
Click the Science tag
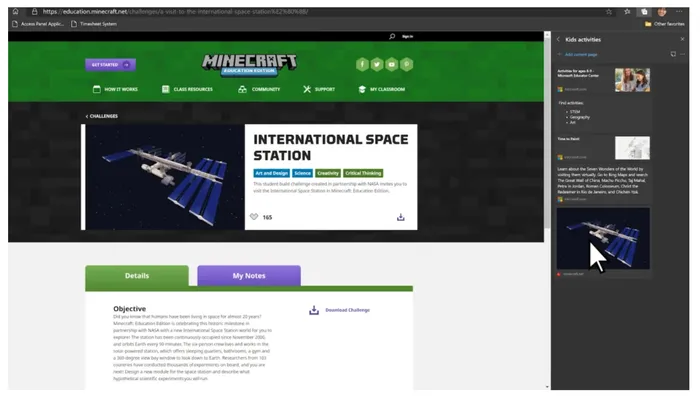(302, 173)
